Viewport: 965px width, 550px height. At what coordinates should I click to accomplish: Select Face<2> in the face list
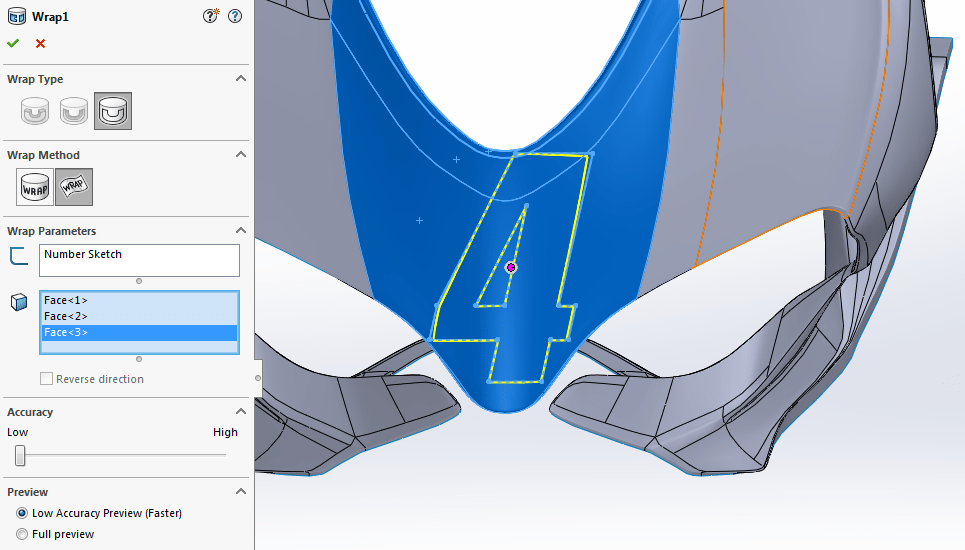coord(139,316)
